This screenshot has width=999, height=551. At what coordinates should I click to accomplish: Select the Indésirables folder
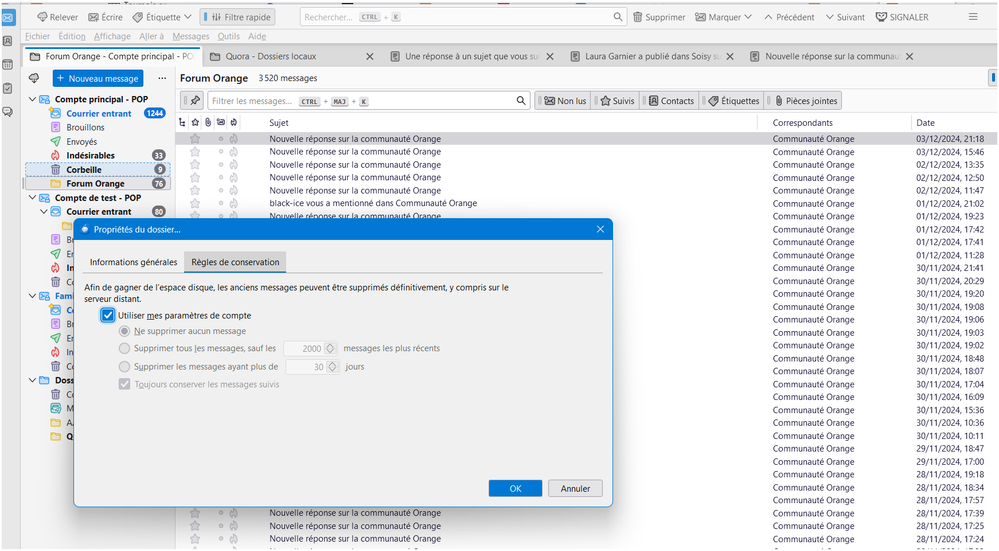(x=97, y=155)
